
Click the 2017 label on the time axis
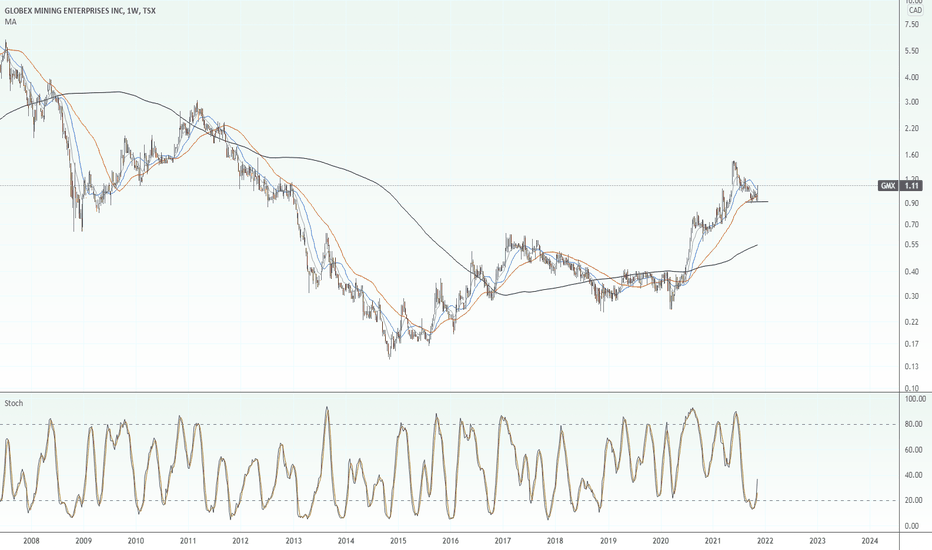(x=503, y=541)
